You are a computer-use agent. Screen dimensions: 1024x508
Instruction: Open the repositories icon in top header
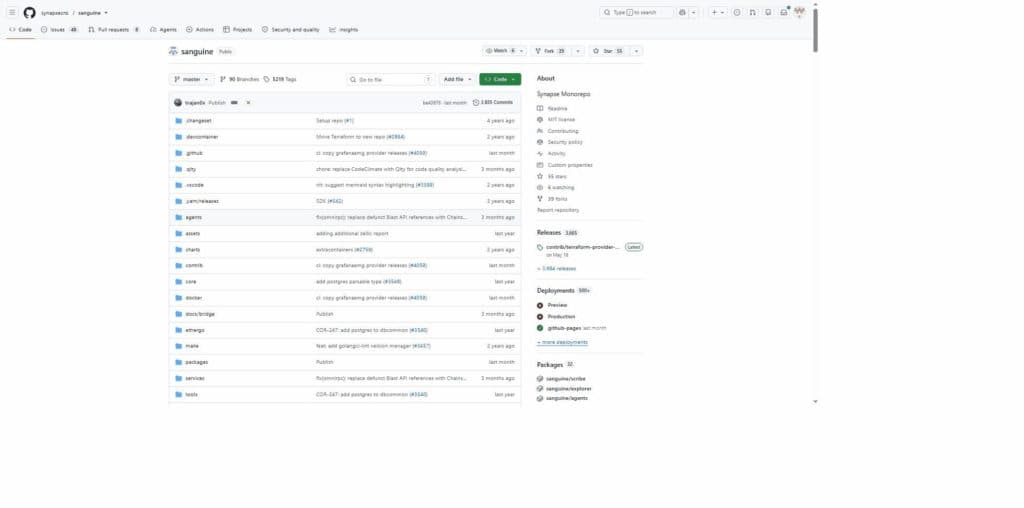[768, 12]
